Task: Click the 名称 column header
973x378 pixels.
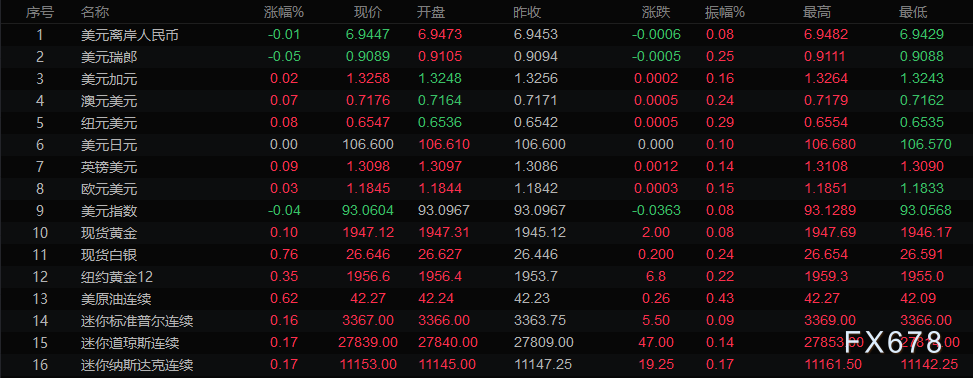Action: click(x=95, y=12)
